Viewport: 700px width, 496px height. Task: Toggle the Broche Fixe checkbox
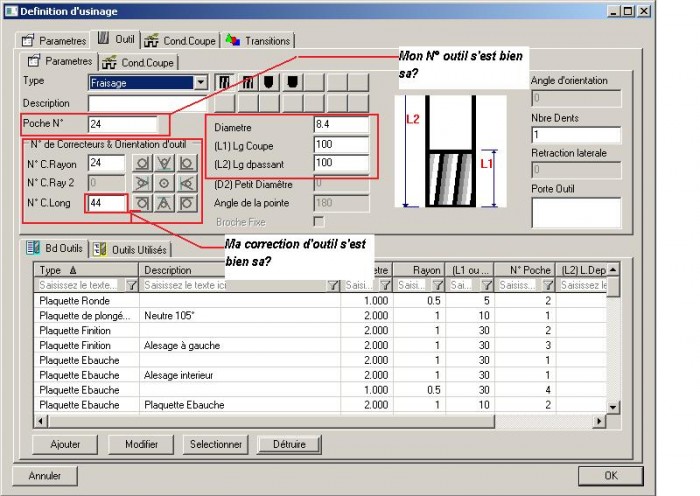click(x=319, y=222)
